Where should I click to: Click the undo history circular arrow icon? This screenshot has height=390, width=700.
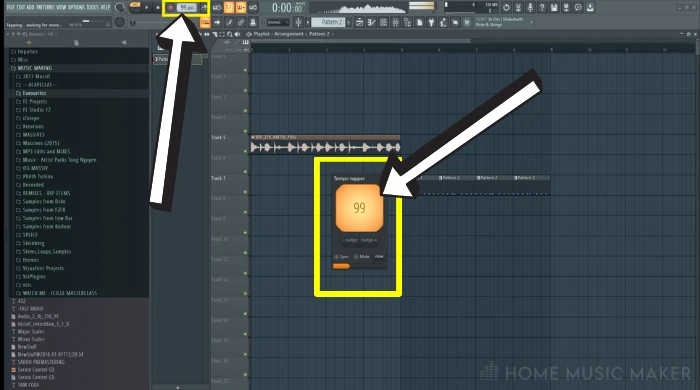506,8
